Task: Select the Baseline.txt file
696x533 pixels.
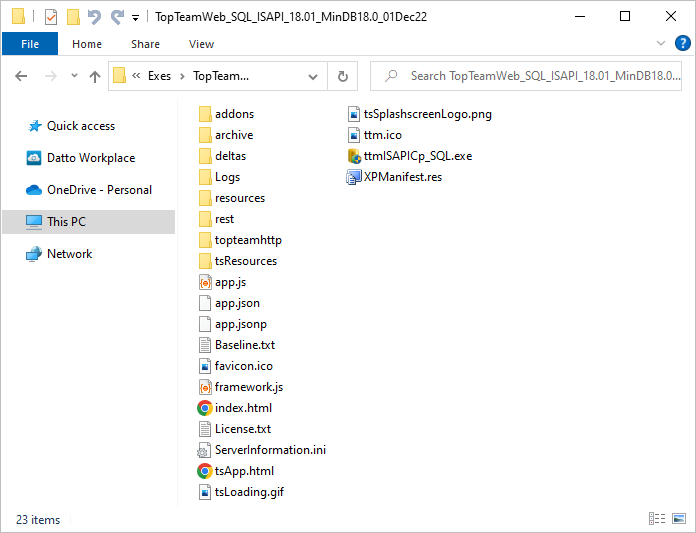Action: (x=237, y=345)
